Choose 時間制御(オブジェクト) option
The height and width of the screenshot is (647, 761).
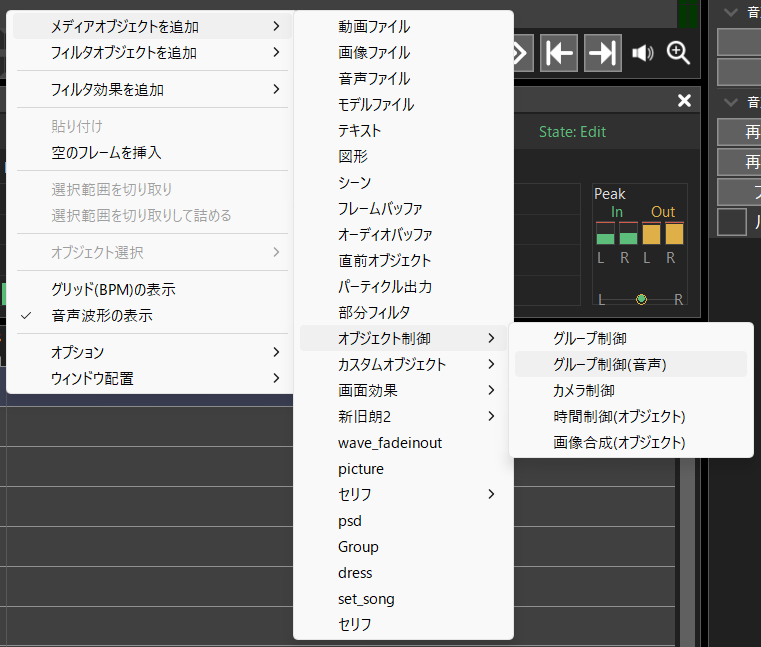click(x=631, y=416)
